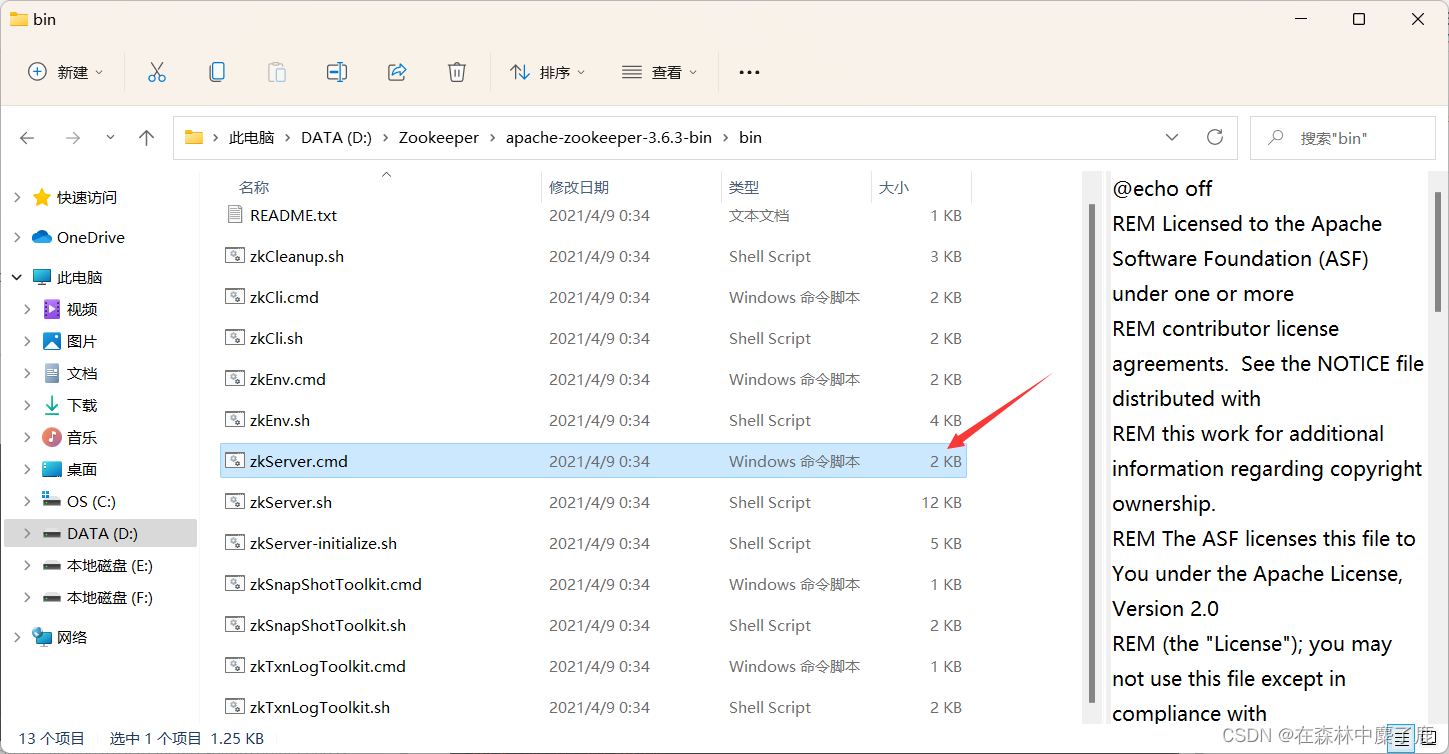Click the search "bin" input box
This screenshot has height=754, width=1449.
tap(1343, 137)
